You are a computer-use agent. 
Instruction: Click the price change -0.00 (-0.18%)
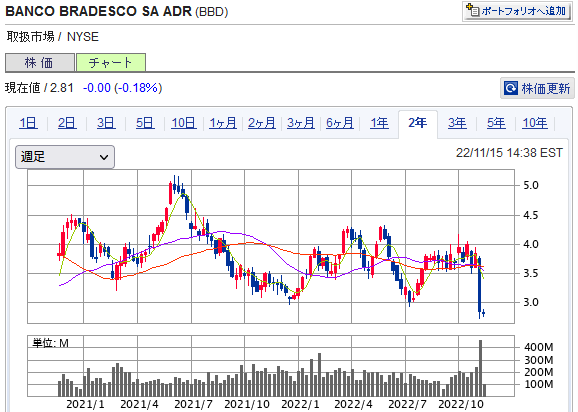(122, 88)
